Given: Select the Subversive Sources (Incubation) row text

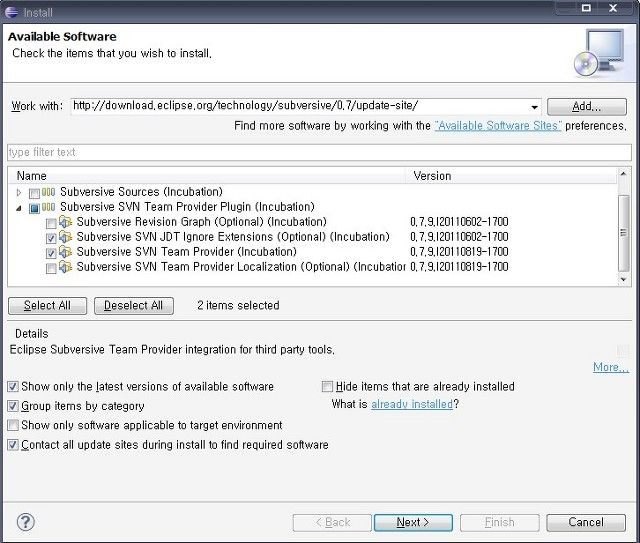Looking at the screenshot, I should pos(141,191).
